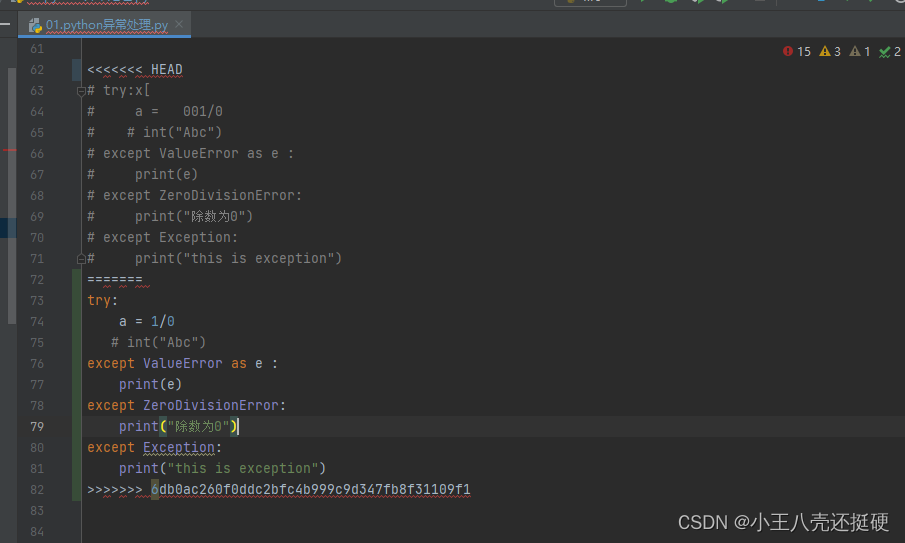Click the '# try:x[' comment line
This screenshot has height=543, width=905.
pyautogui.click(x=118, y=91)
